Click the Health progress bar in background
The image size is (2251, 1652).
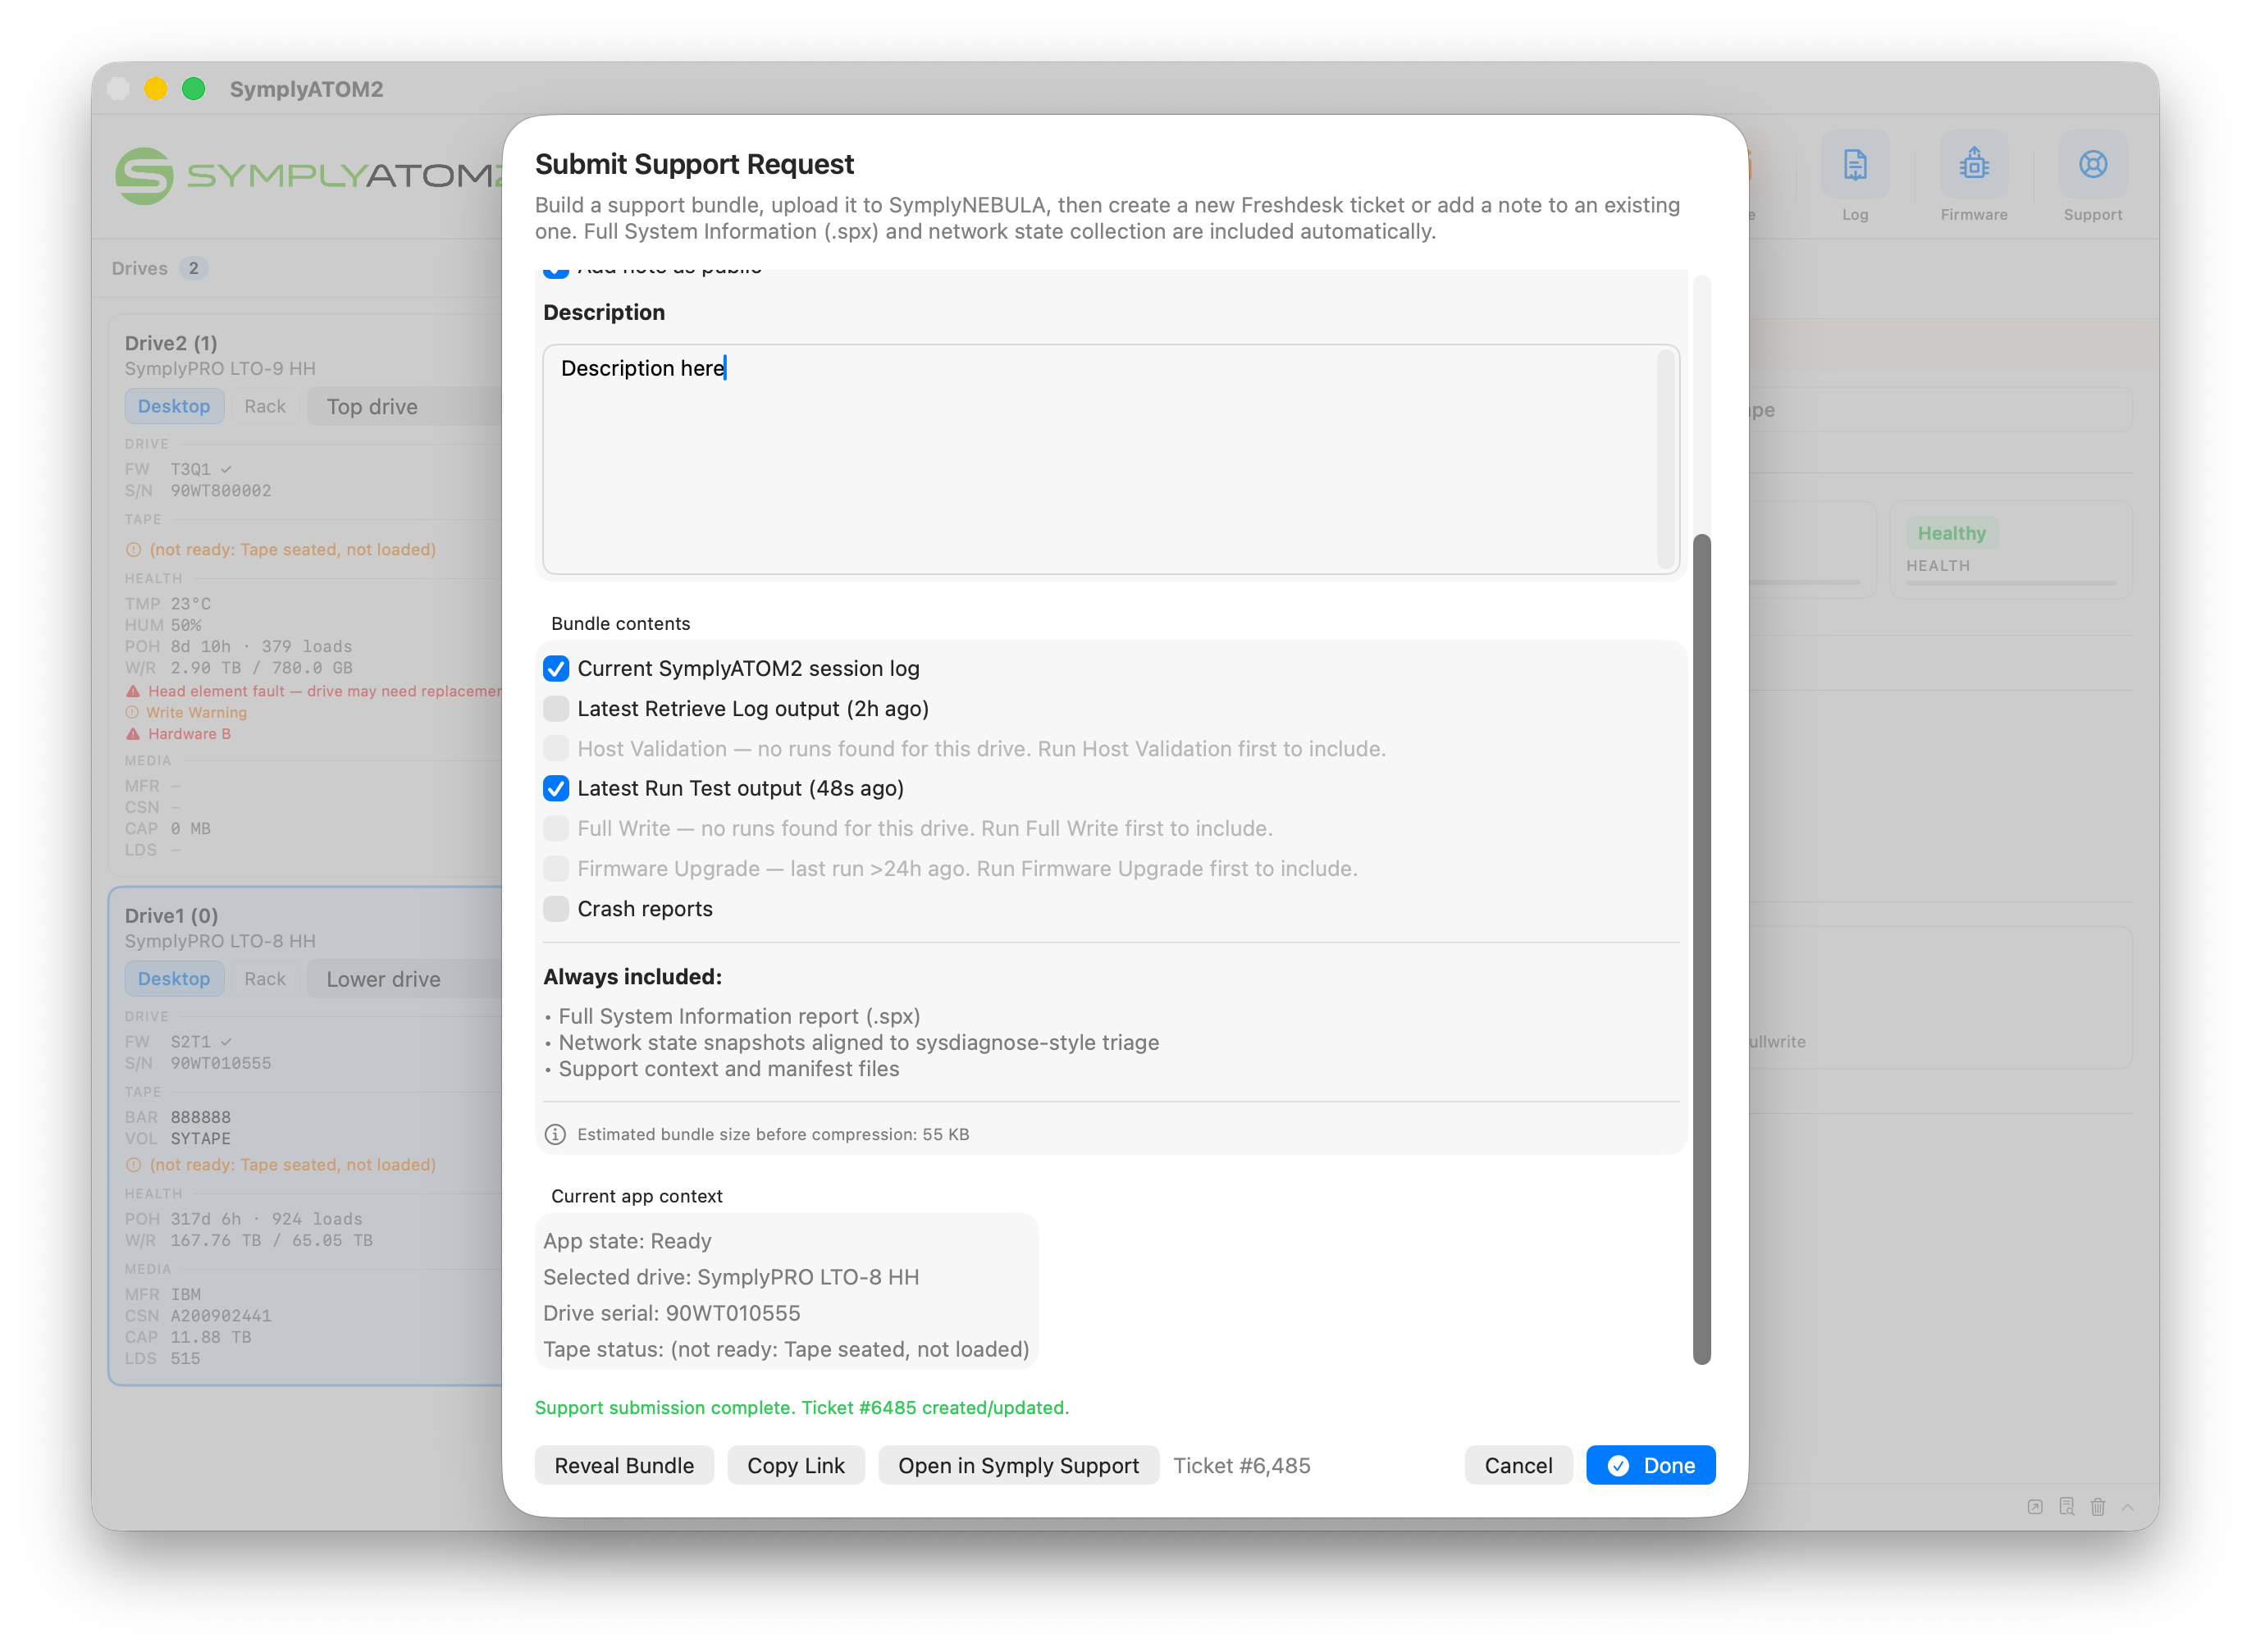pyautogui.click(x=2010, y=582)
